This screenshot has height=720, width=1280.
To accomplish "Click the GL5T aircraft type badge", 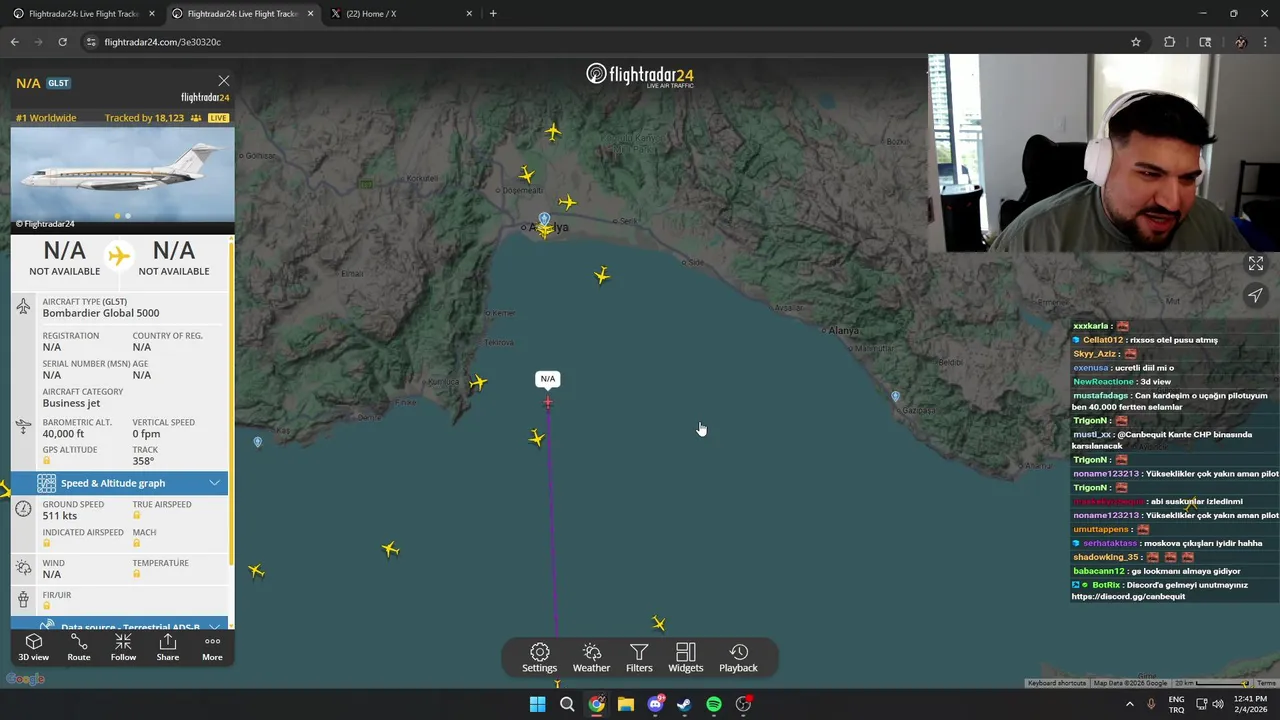I will pos(58,83).
